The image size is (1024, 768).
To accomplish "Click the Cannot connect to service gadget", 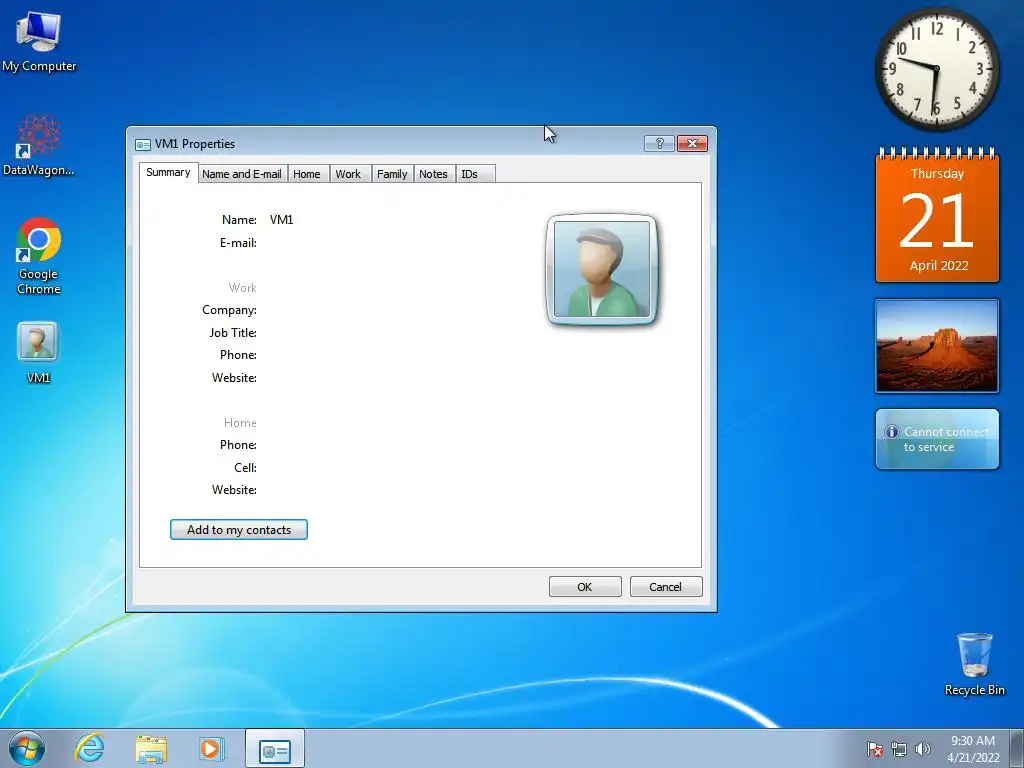I will [937, 439].
